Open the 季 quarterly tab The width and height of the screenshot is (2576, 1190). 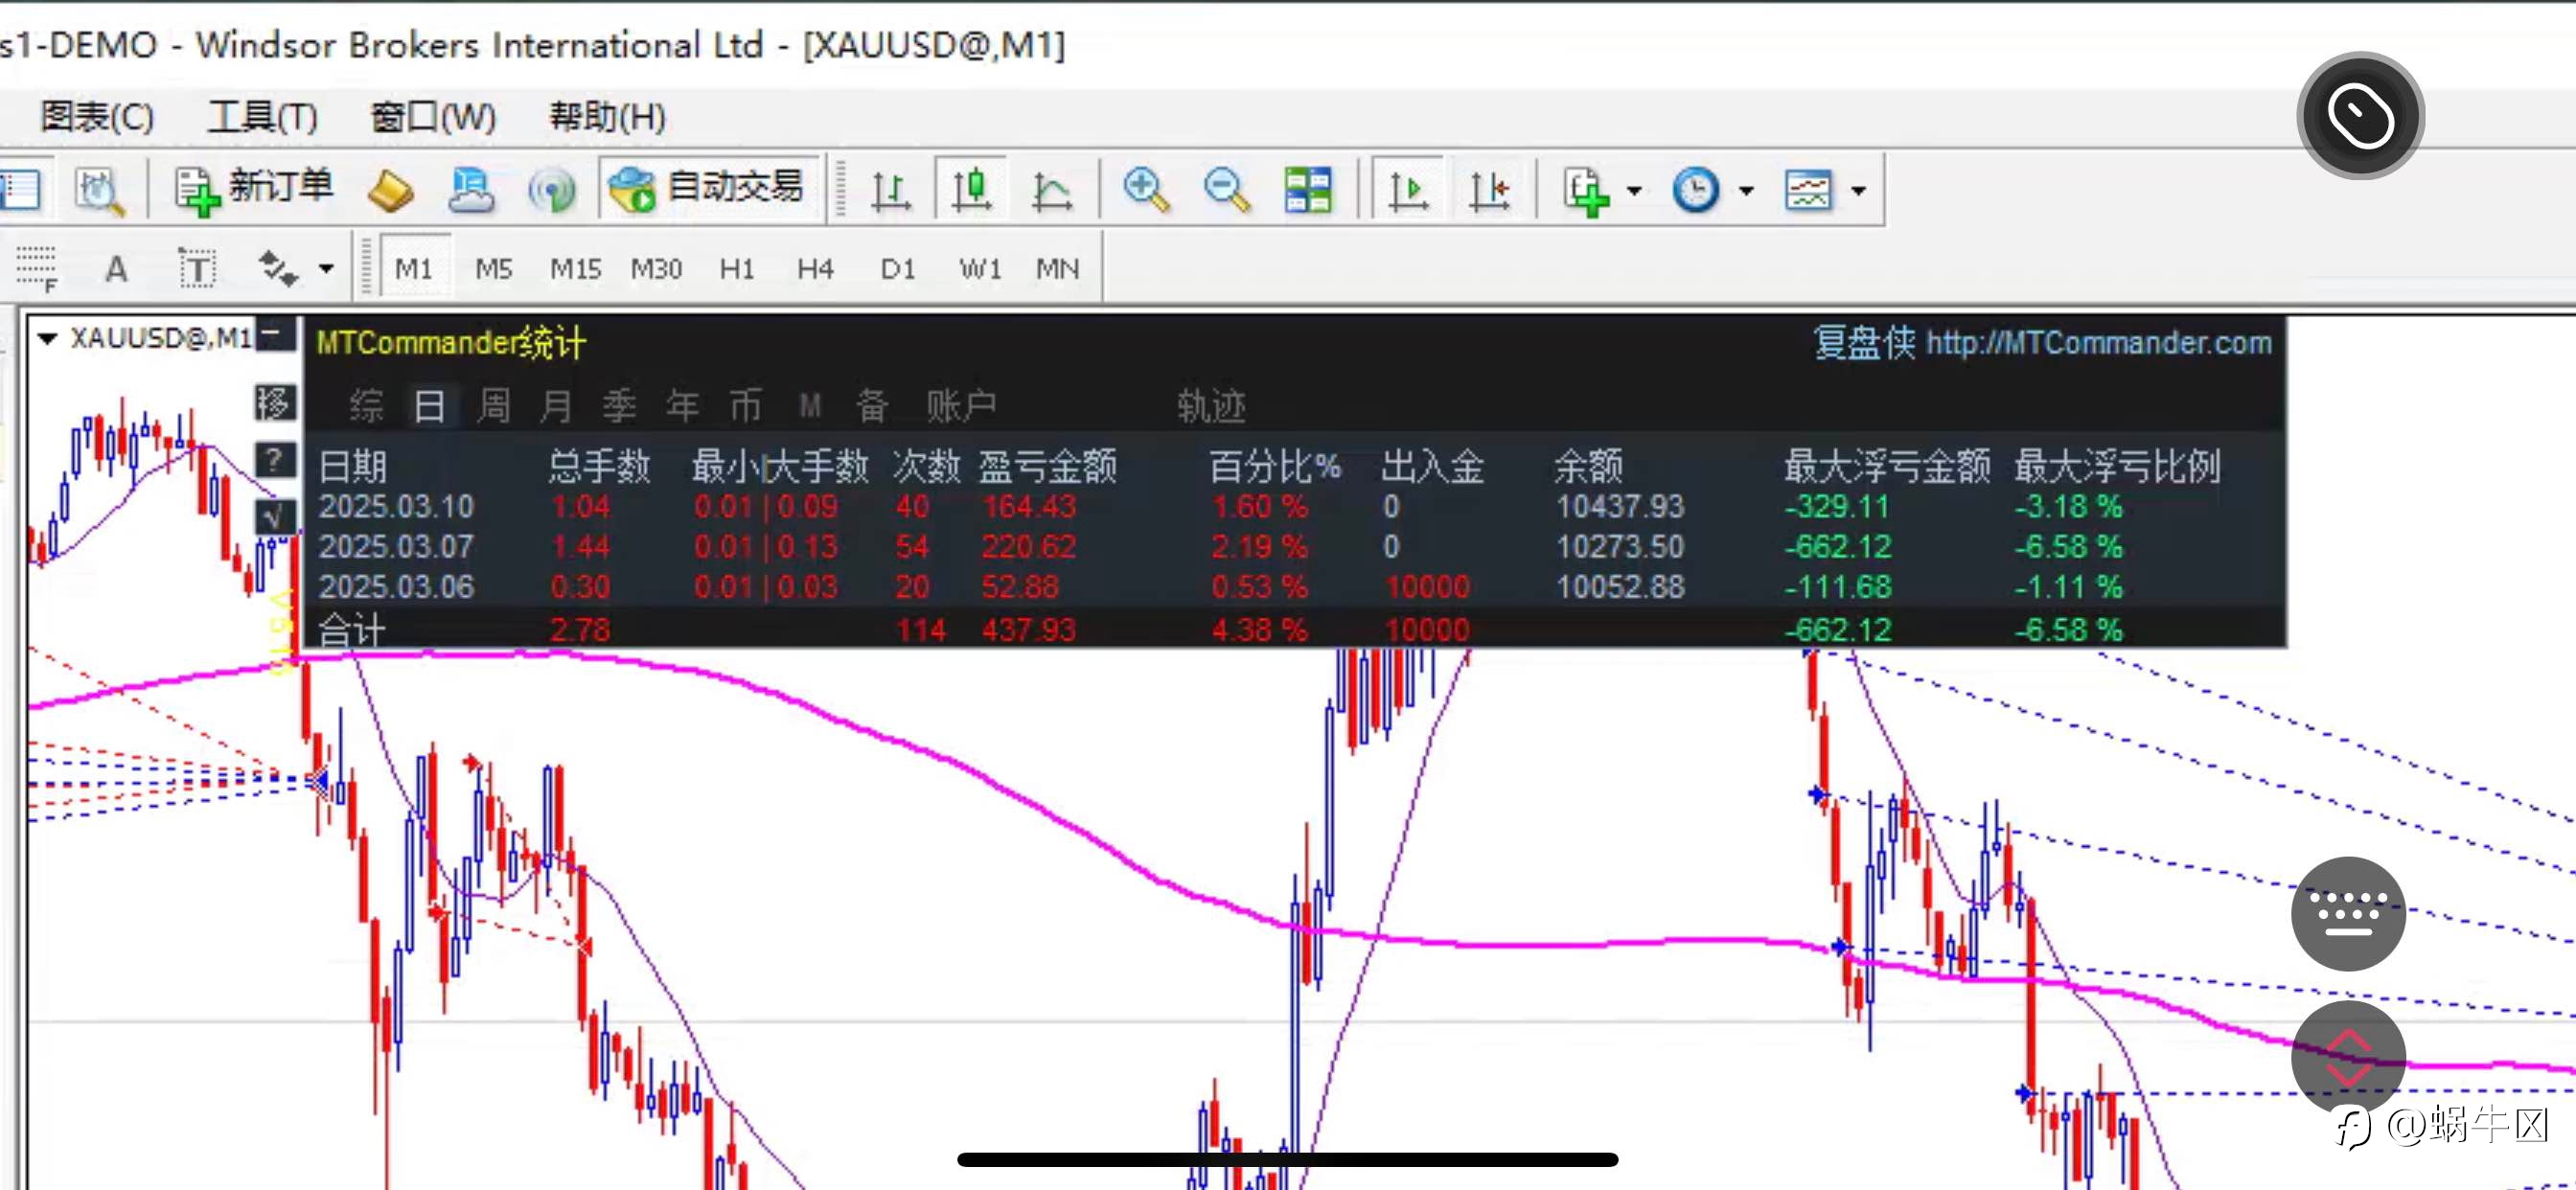tap(620, 406)
